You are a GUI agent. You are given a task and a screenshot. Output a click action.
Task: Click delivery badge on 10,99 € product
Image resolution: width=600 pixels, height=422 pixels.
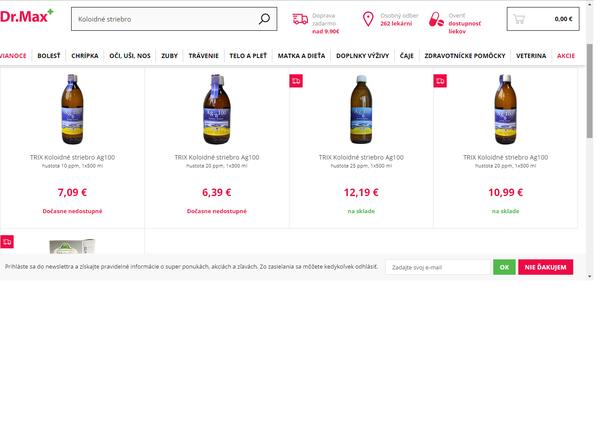tap(441, 80)
